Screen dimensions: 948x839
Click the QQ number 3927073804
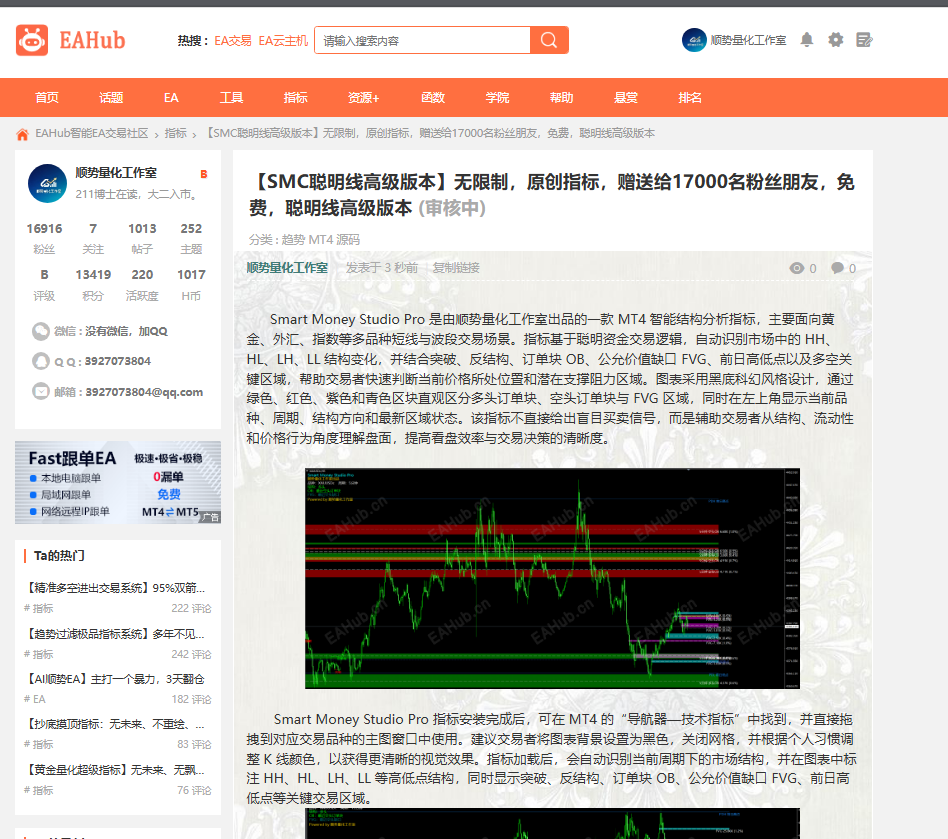click(118, 361)
